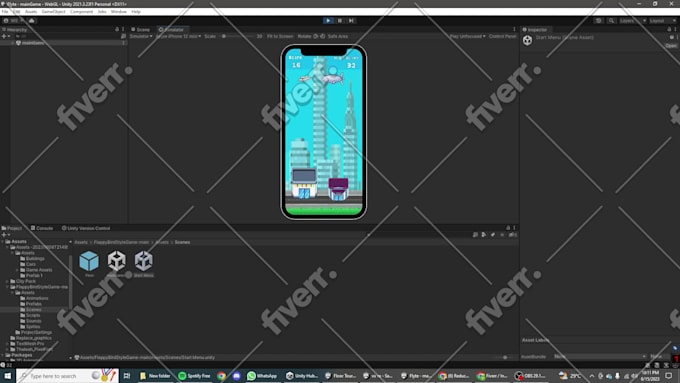Adjust the Project icon size slider
Screen dimensions: 680x383
tap(505, 357)
